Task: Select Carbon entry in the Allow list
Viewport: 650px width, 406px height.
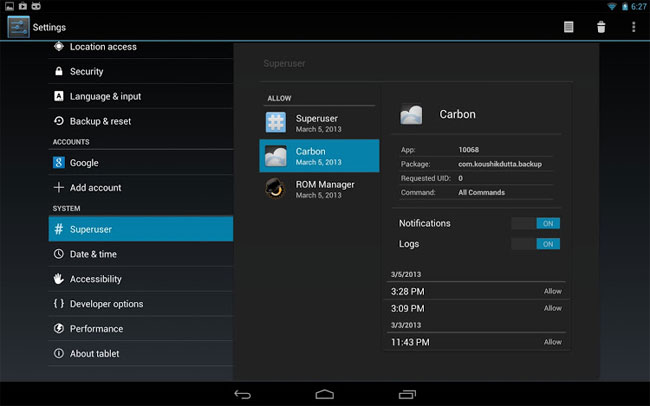Action: (x=319, y=156)
